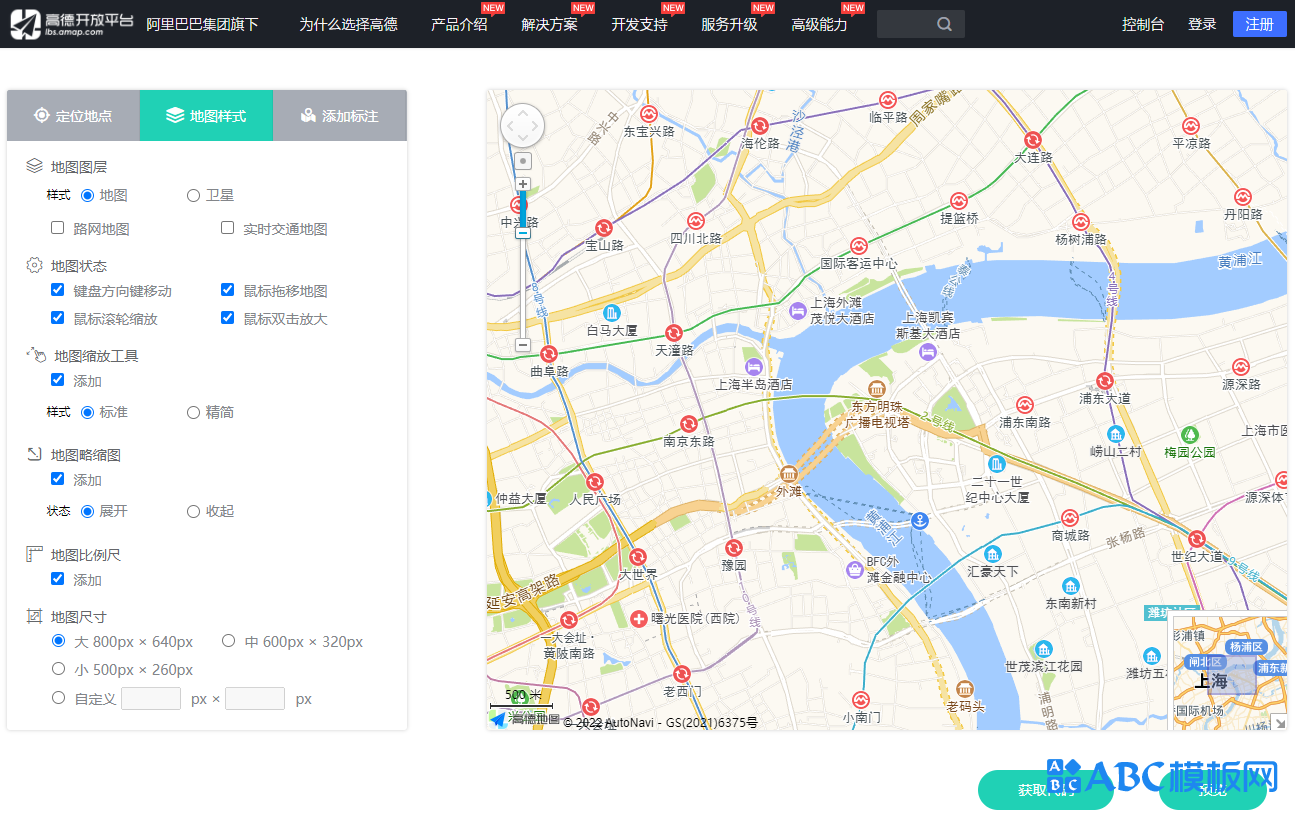Viewport: 1295px width, 819px height.
Task: Click the map pan compass control
Action: 522,126
